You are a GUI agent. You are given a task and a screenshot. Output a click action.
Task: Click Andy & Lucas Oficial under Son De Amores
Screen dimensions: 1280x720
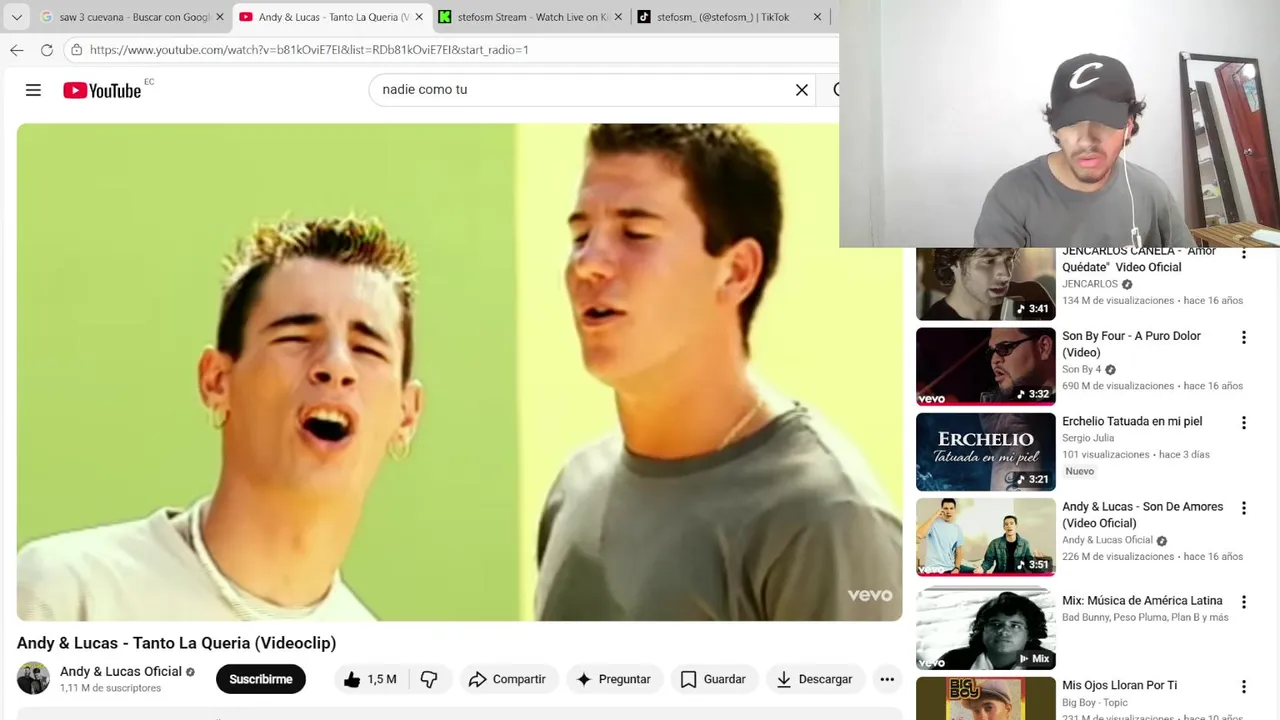[1107, 540]
